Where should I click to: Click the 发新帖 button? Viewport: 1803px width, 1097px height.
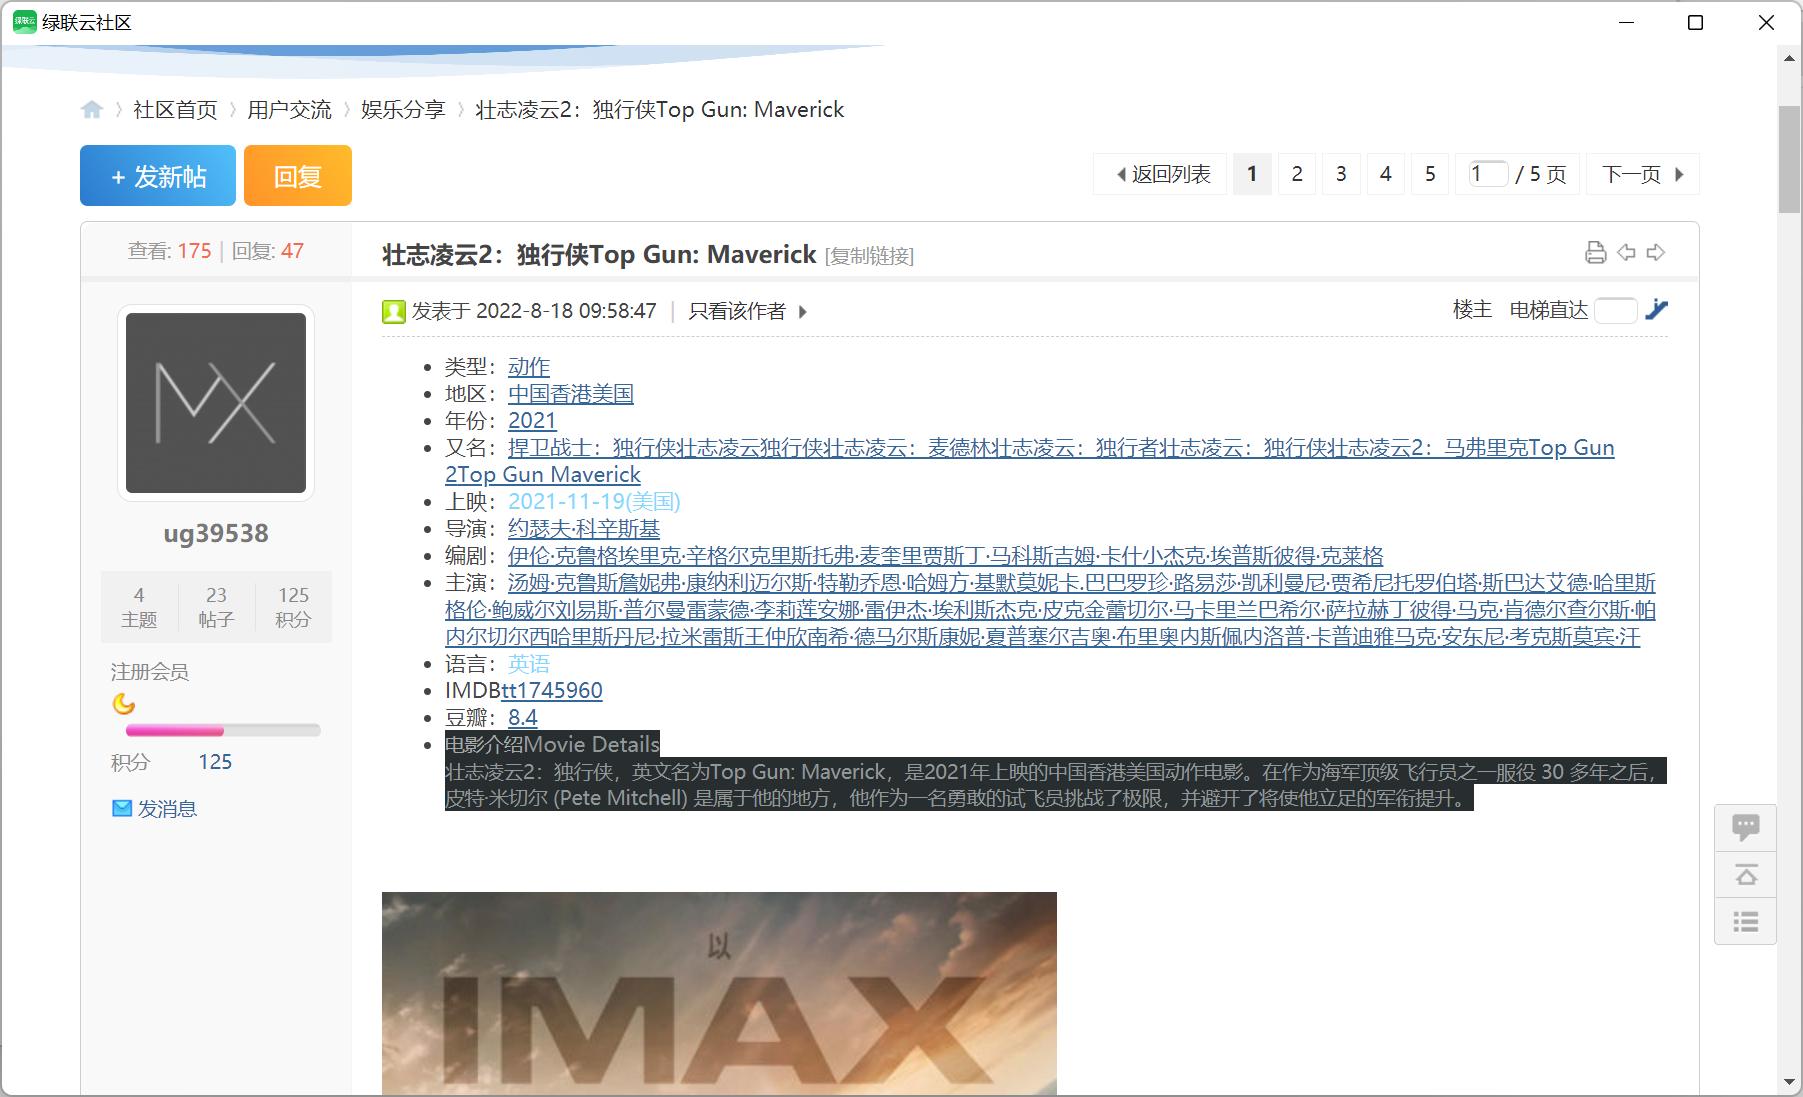point(157,175)
